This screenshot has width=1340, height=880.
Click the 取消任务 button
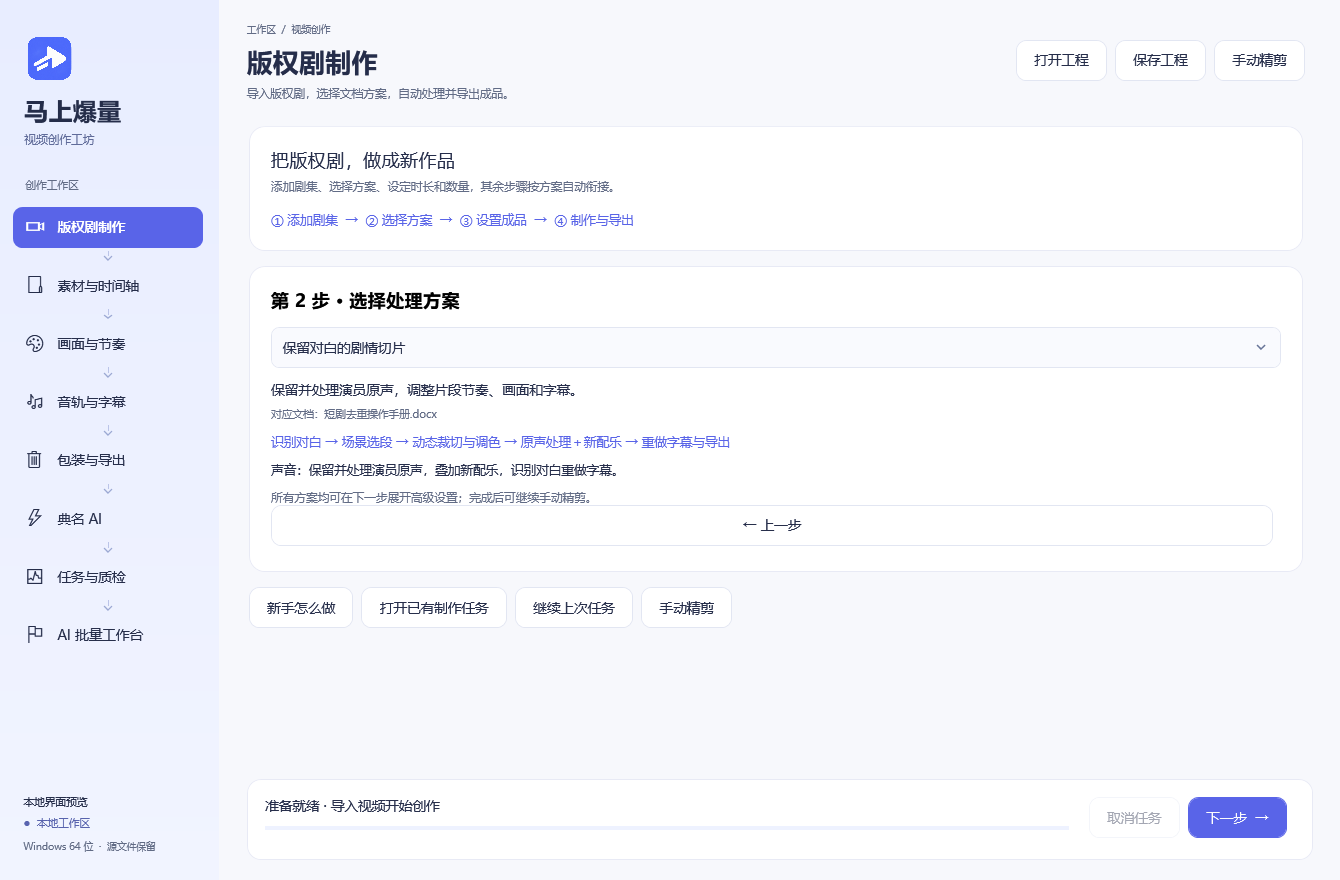click(1134, 817)
